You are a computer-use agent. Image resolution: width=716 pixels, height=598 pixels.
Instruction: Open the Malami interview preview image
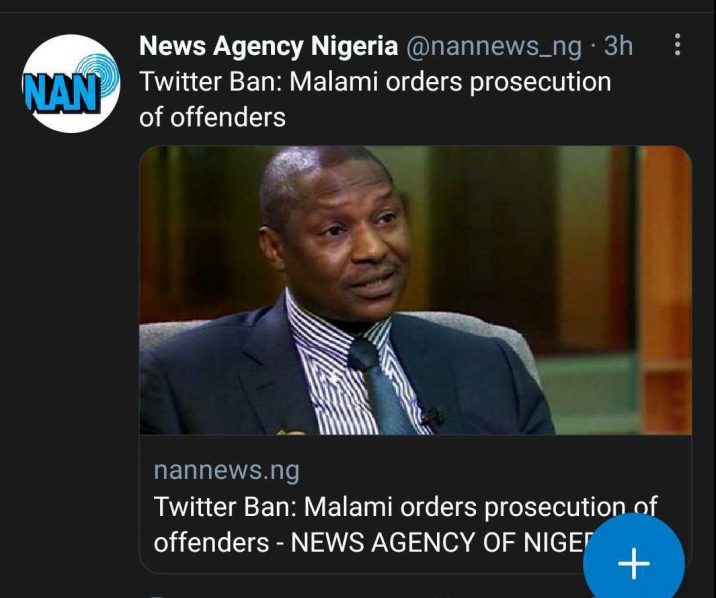point(415,290)
